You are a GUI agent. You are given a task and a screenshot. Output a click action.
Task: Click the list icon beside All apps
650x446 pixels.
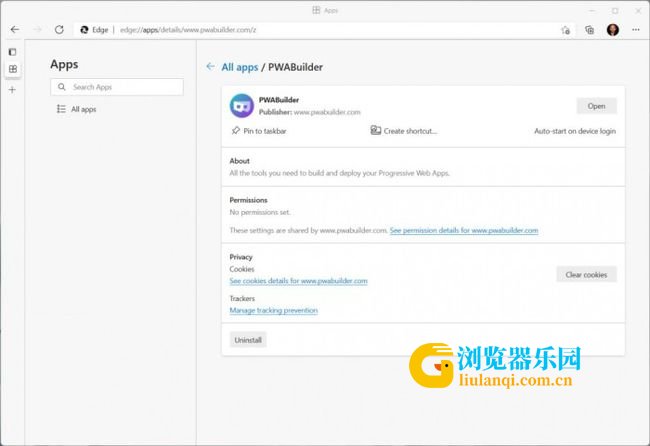tap(61, 109)
